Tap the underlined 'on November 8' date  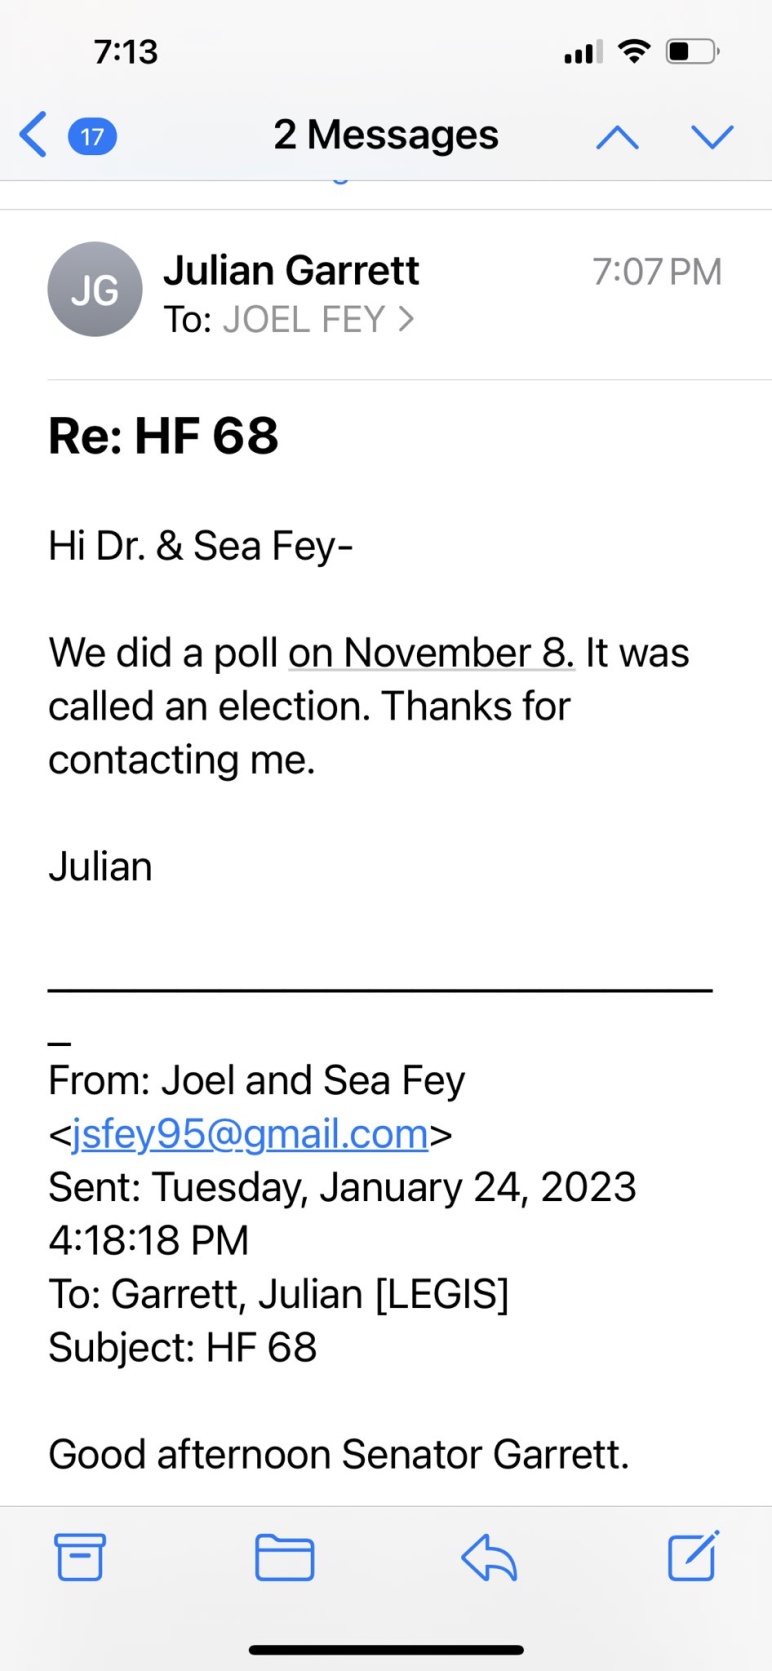pyautogui.click(x=431, y=653)
